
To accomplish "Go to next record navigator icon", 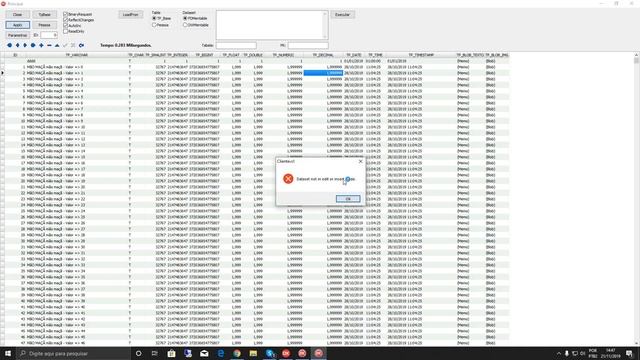I will pos(25,45).
